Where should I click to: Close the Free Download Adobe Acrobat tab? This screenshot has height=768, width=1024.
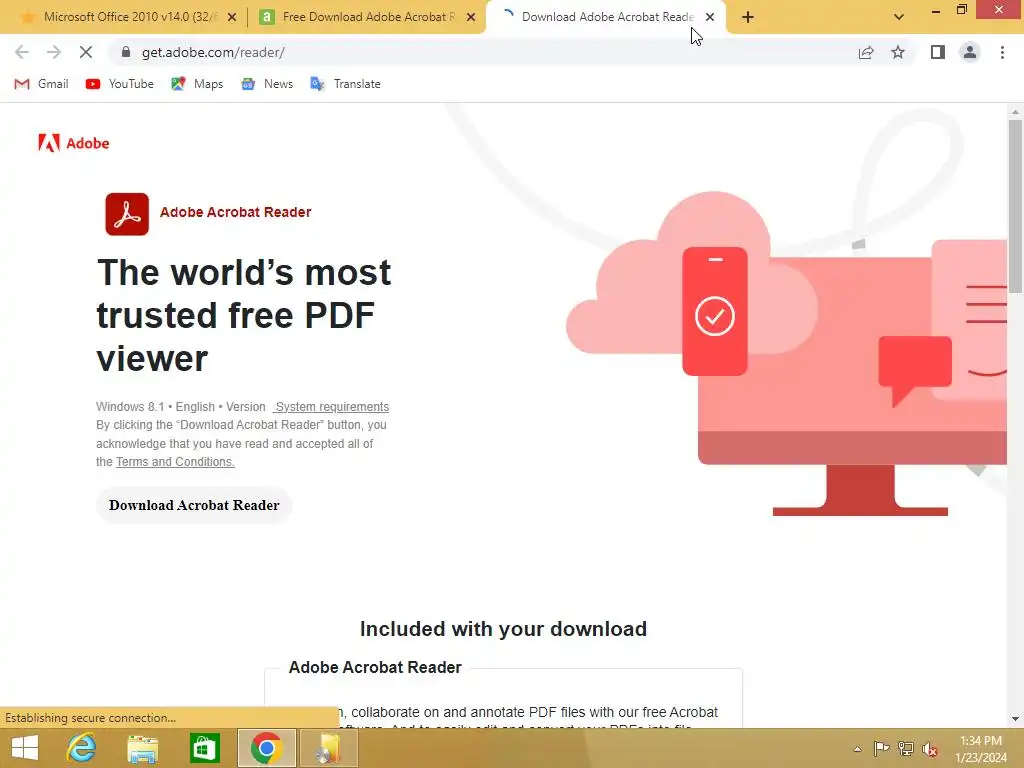[x=471, y=17]
